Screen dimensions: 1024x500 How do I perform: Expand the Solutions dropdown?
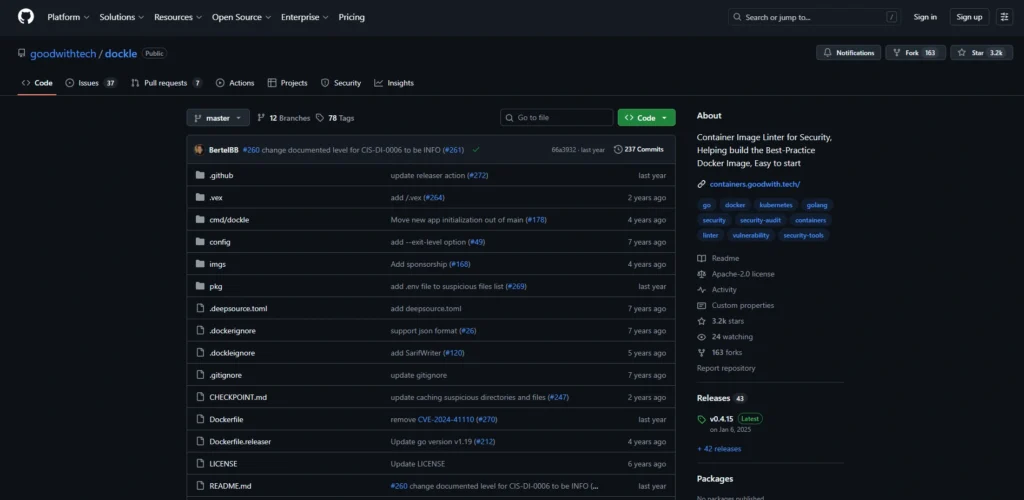point(120,18)
